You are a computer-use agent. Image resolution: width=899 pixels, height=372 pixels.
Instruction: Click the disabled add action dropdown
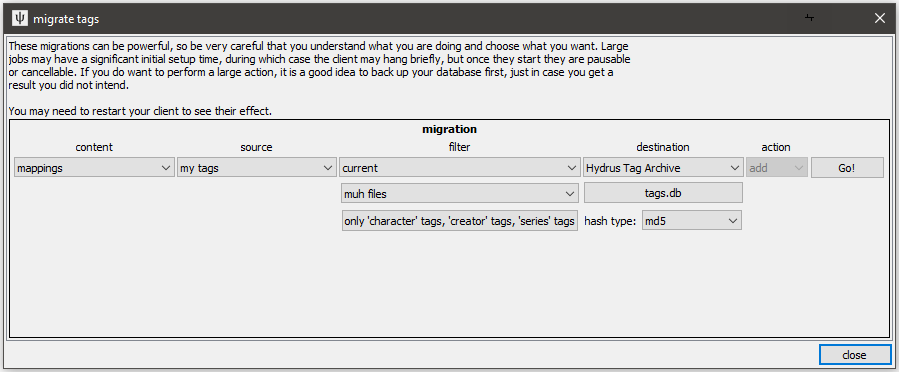pyautogui.click(x=776, y=168)
